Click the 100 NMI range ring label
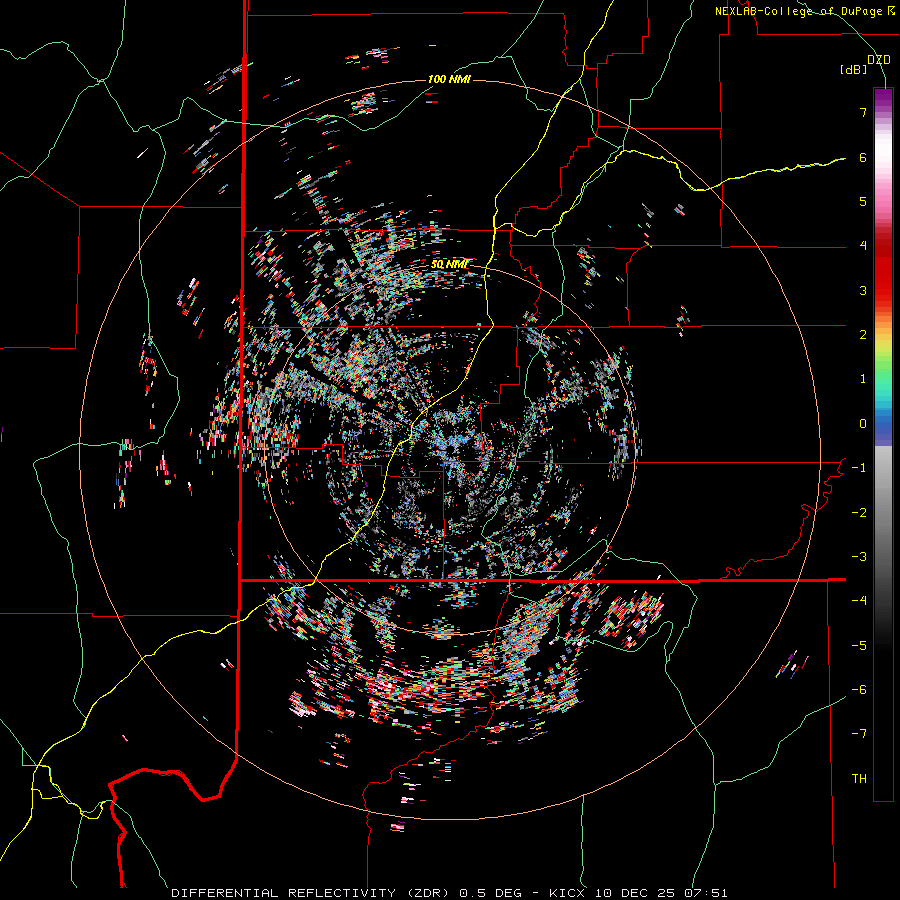 [449, 79]
